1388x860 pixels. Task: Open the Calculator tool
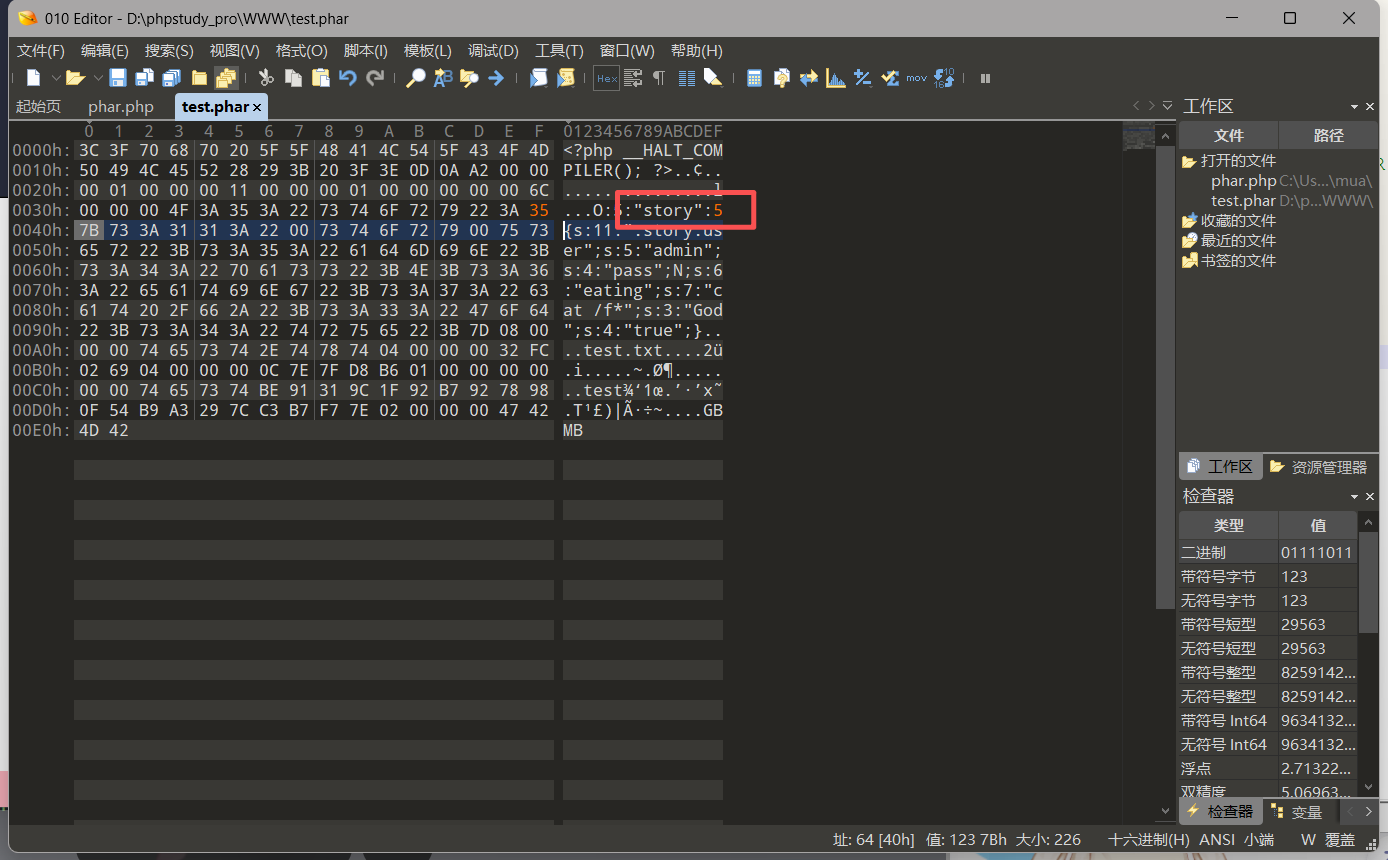click(x=755, y=78)
